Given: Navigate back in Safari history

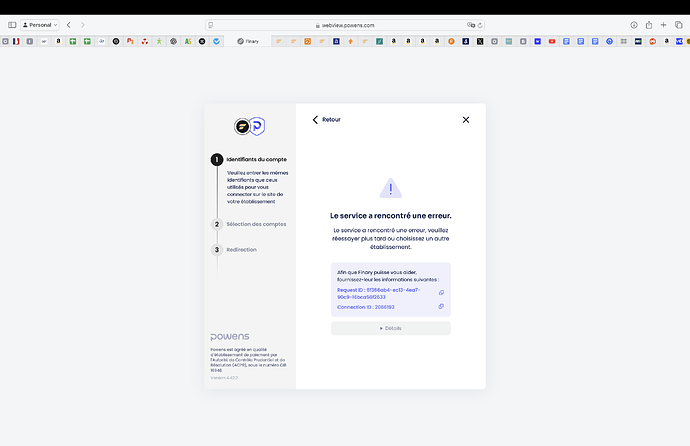Looking at the screenshot, I should click(69, 25).
